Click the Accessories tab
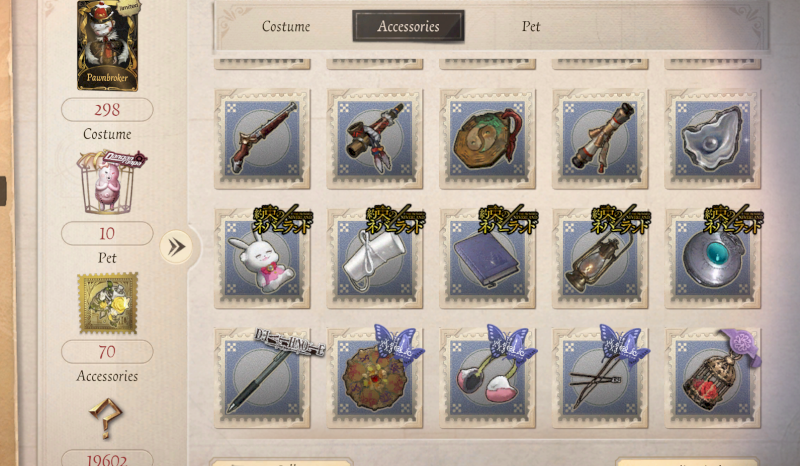 (x=408, y=26)
